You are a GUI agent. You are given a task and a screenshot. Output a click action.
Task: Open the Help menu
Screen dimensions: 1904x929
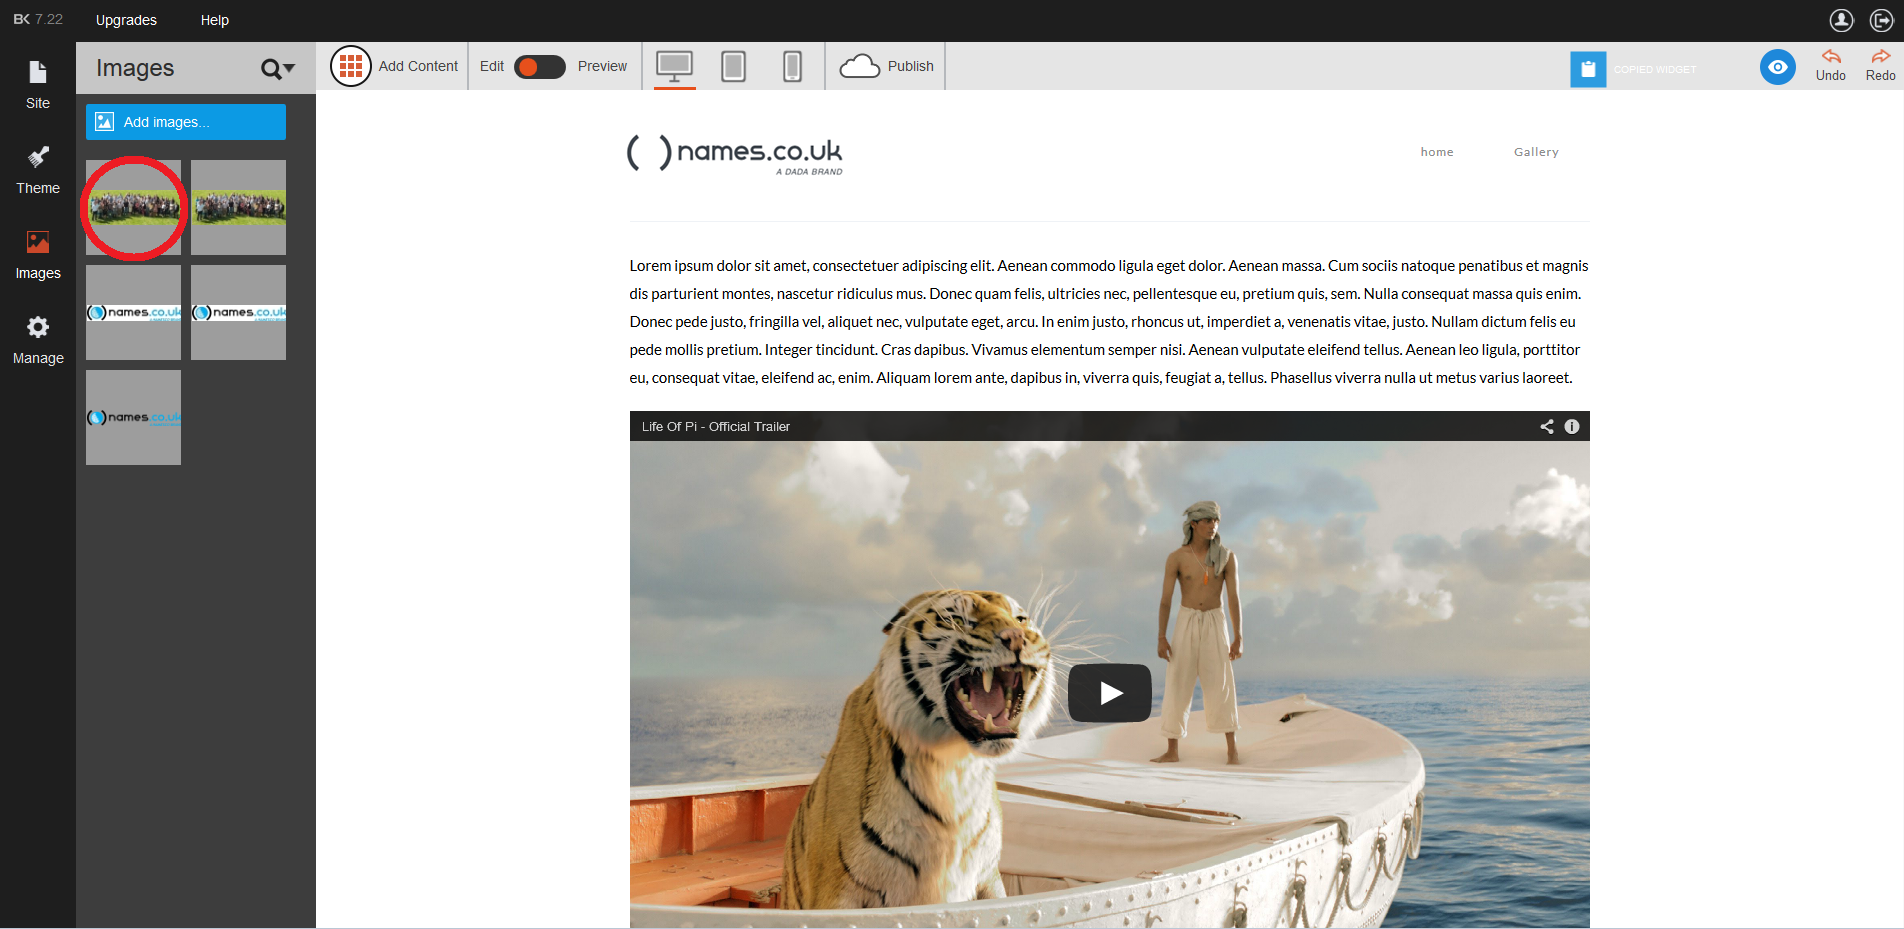(x=215, y=20)
